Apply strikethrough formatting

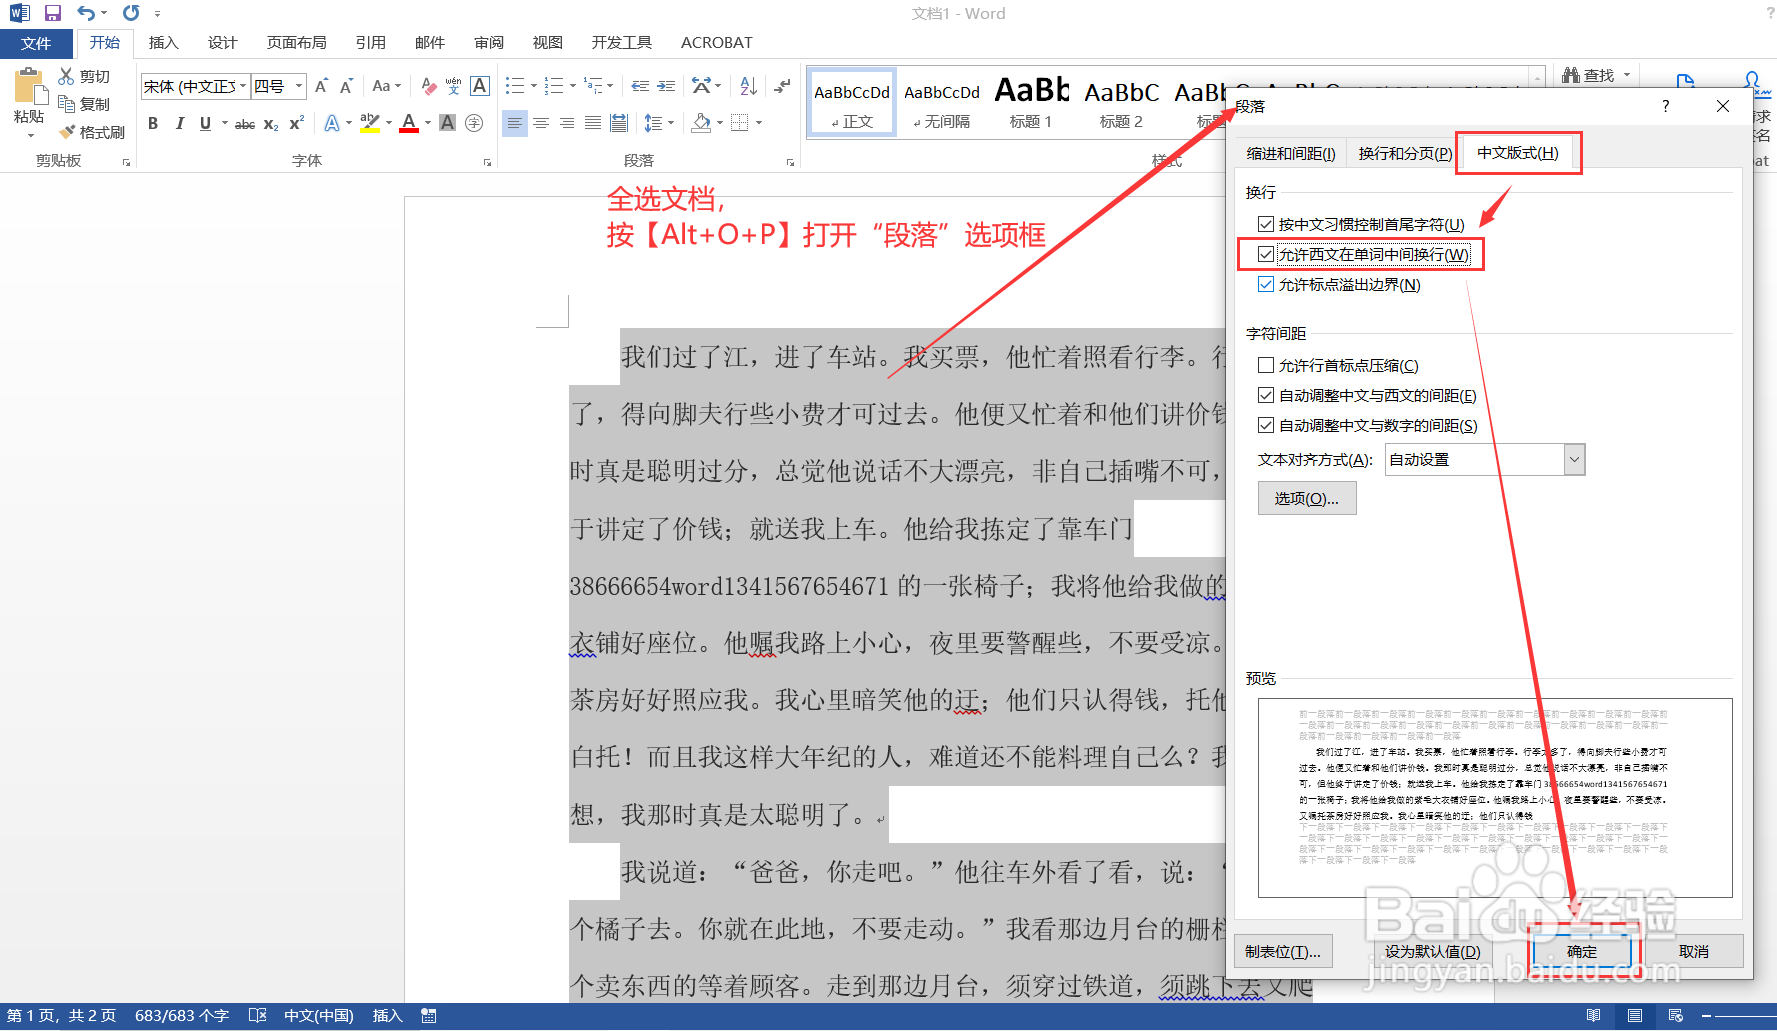245,123
